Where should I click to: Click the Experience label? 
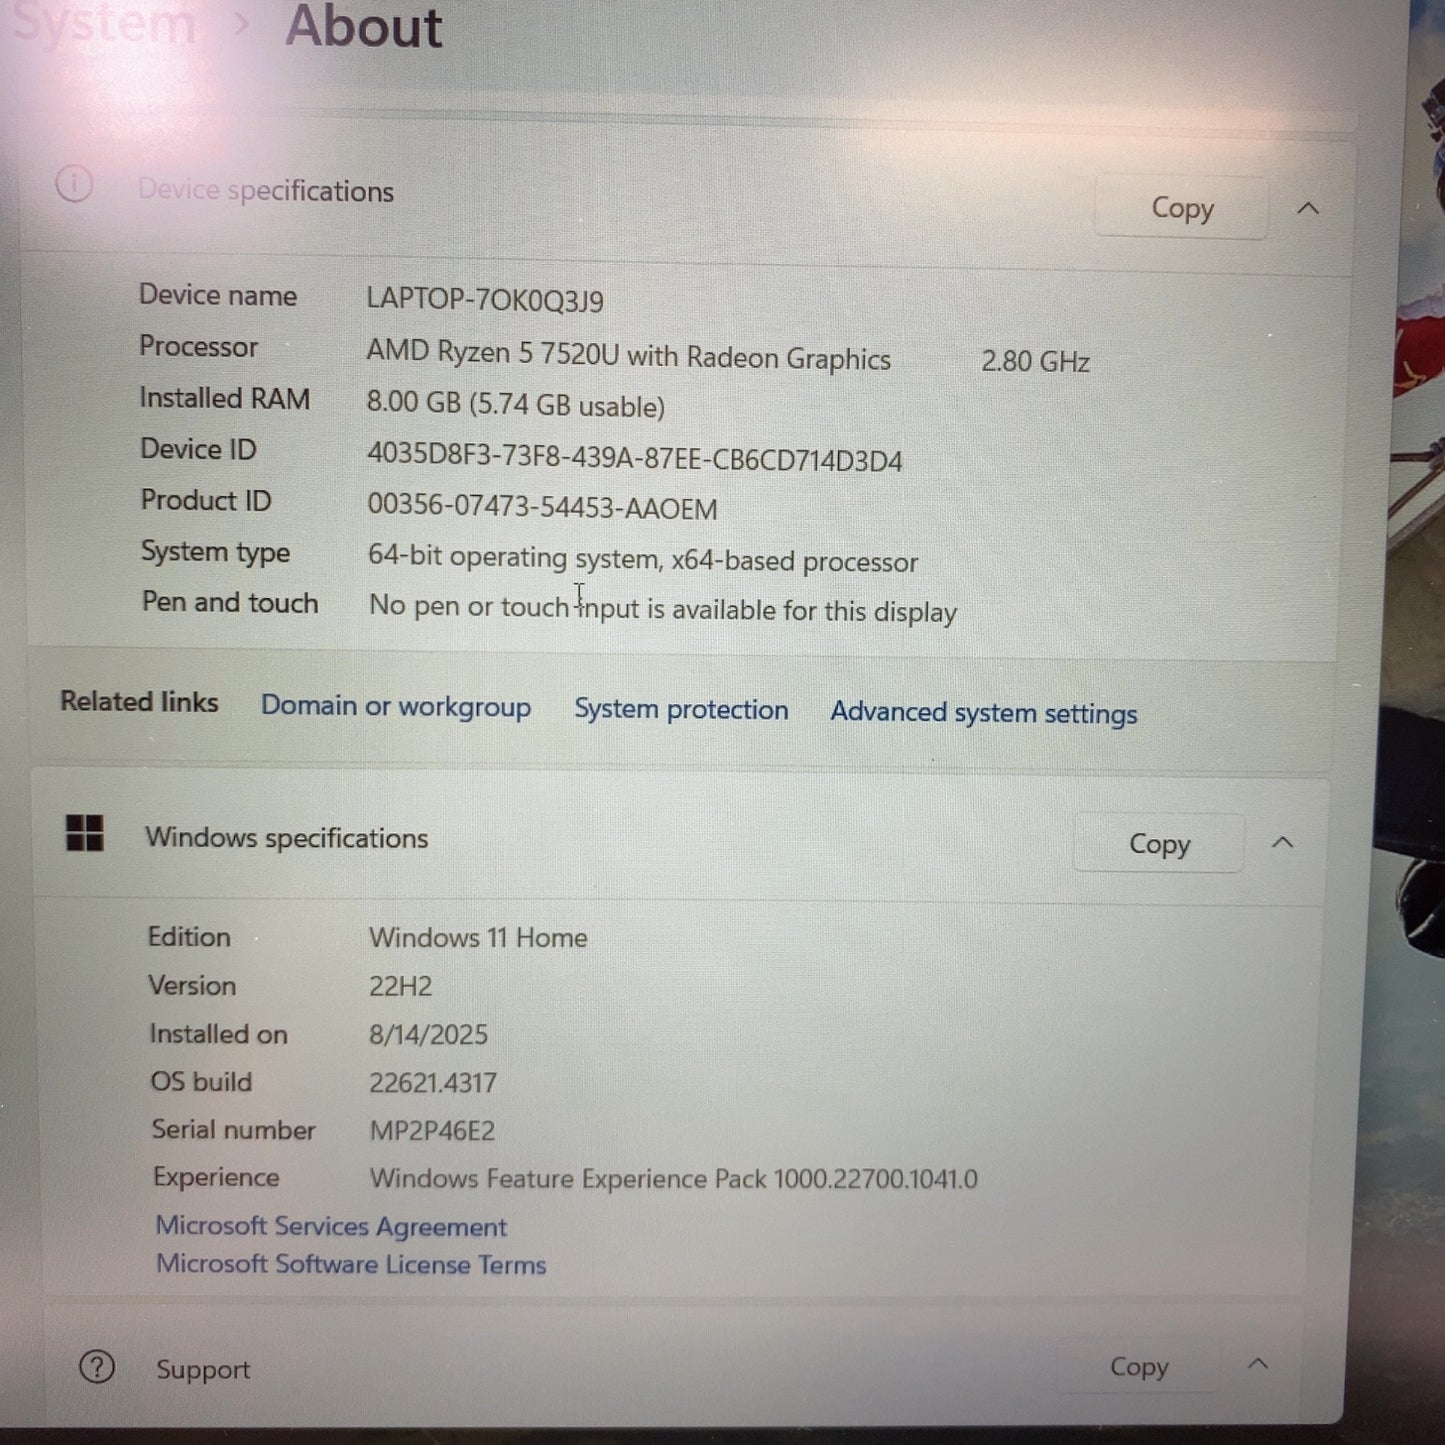(216, 1177)
